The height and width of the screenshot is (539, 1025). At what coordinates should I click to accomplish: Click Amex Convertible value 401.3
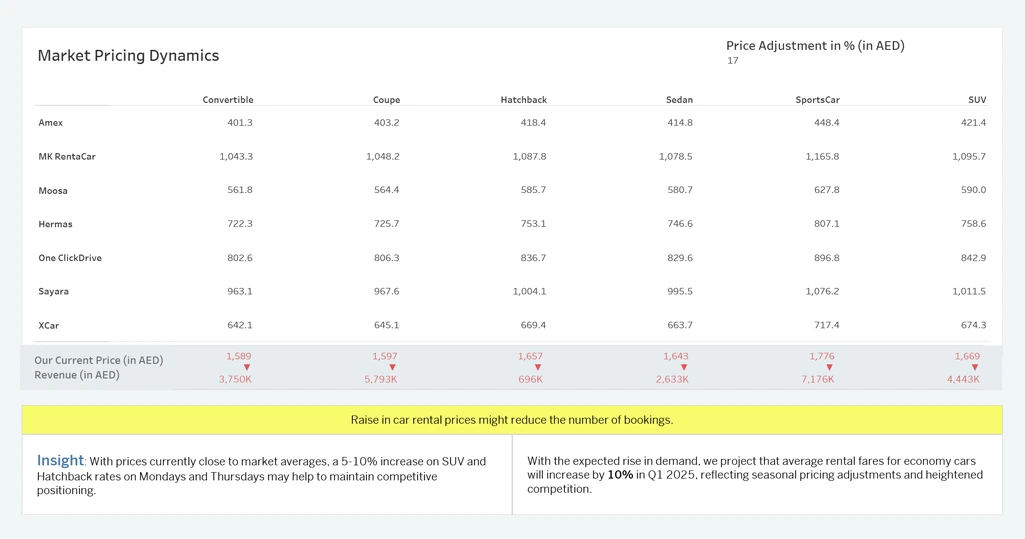pos(240,122)
